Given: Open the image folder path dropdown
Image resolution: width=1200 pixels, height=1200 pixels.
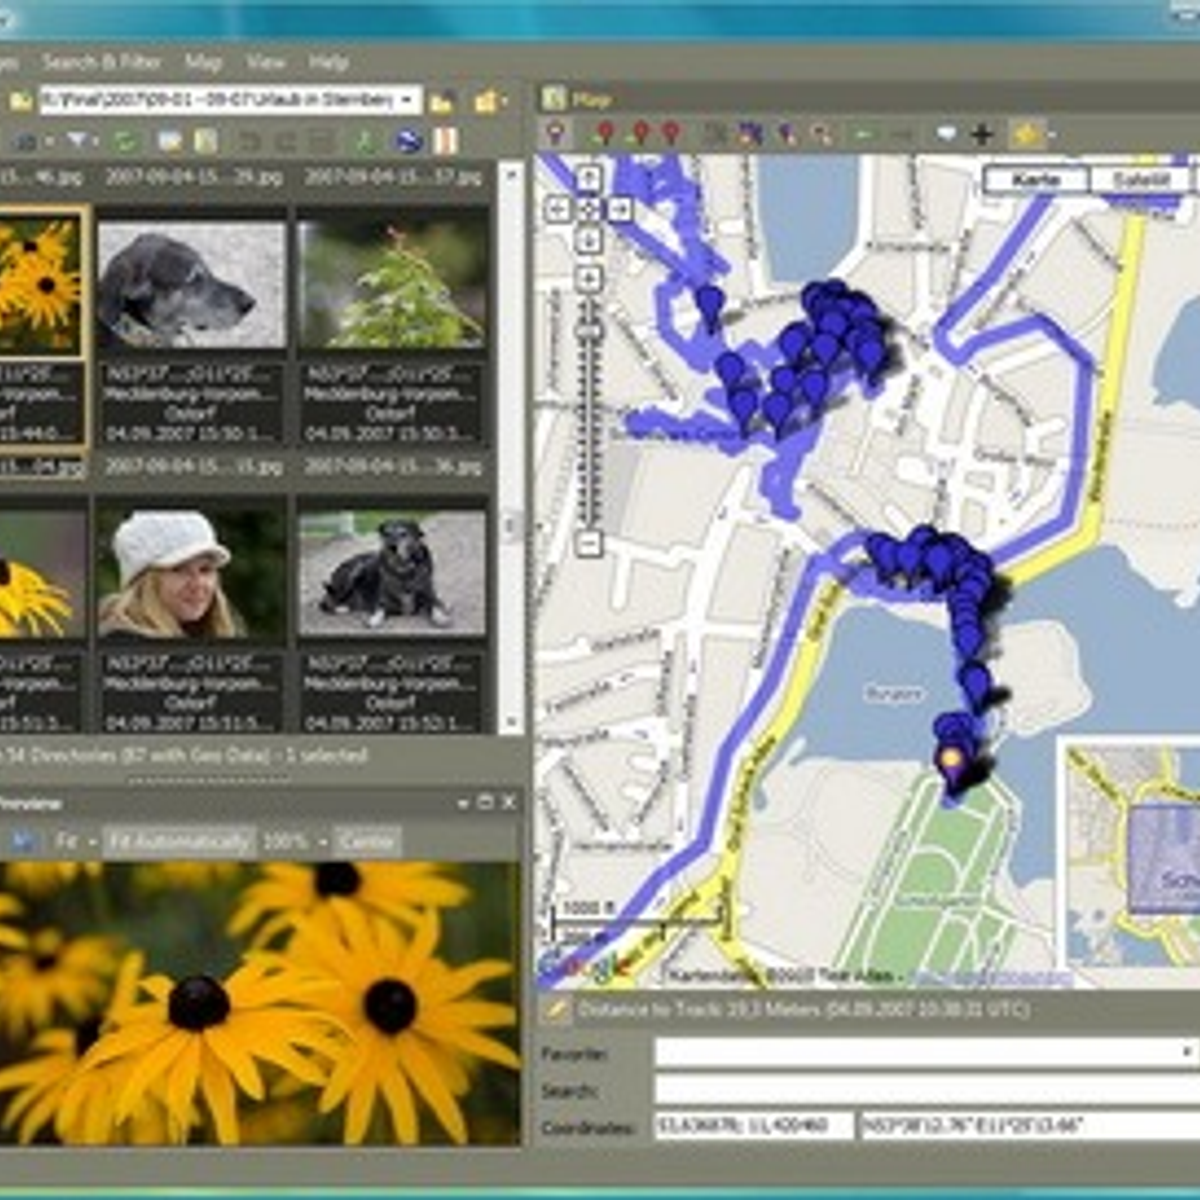Looking at the screenshot, I should (x=407, y=99).
